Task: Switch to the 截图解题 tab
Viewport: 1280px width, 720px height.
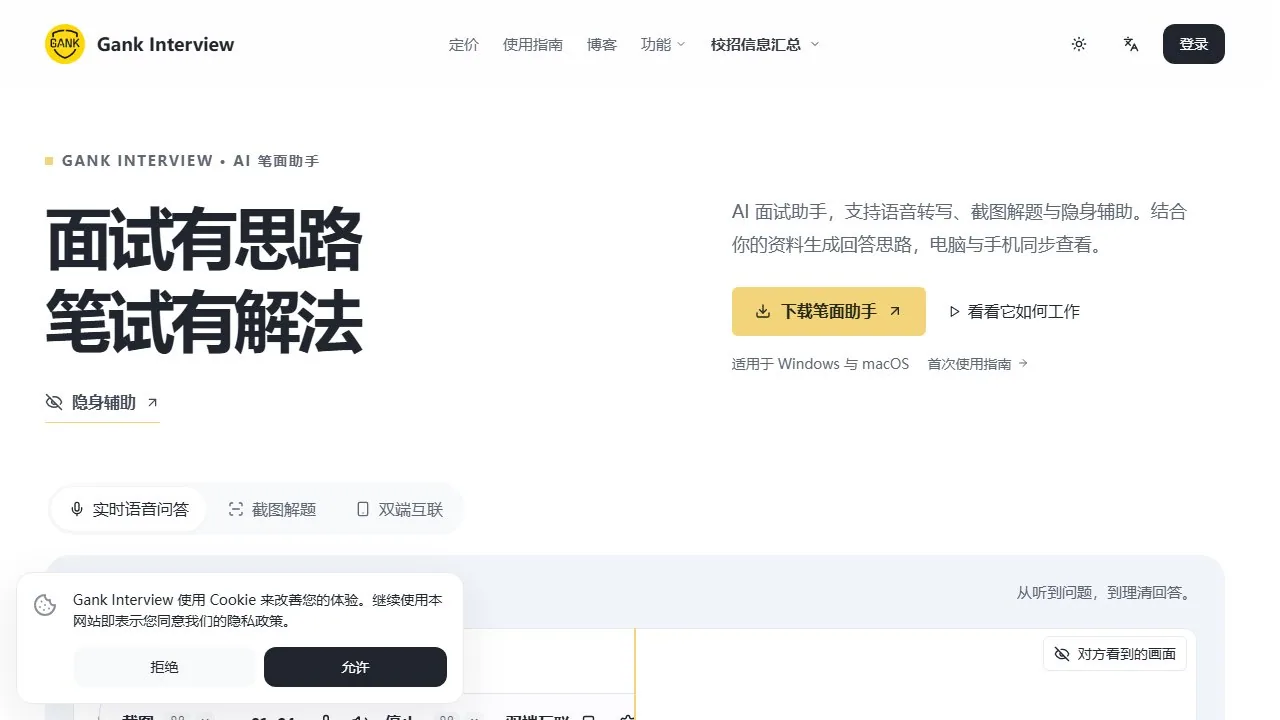Action: [x=272, y=509]
